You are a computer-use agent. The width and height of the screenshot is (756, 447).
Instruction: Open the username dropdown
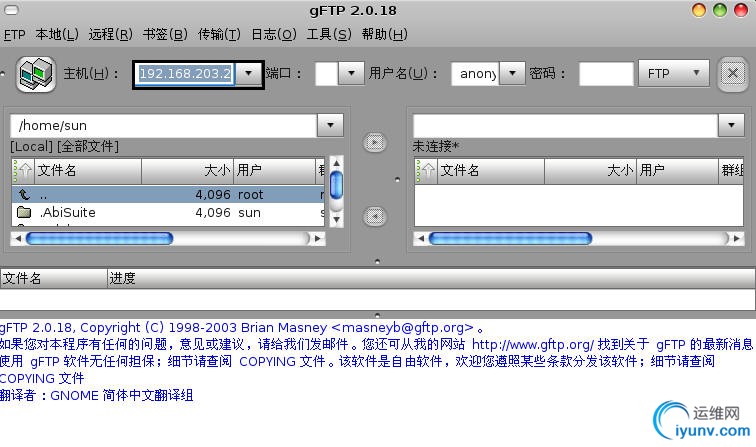click(512, 73)
